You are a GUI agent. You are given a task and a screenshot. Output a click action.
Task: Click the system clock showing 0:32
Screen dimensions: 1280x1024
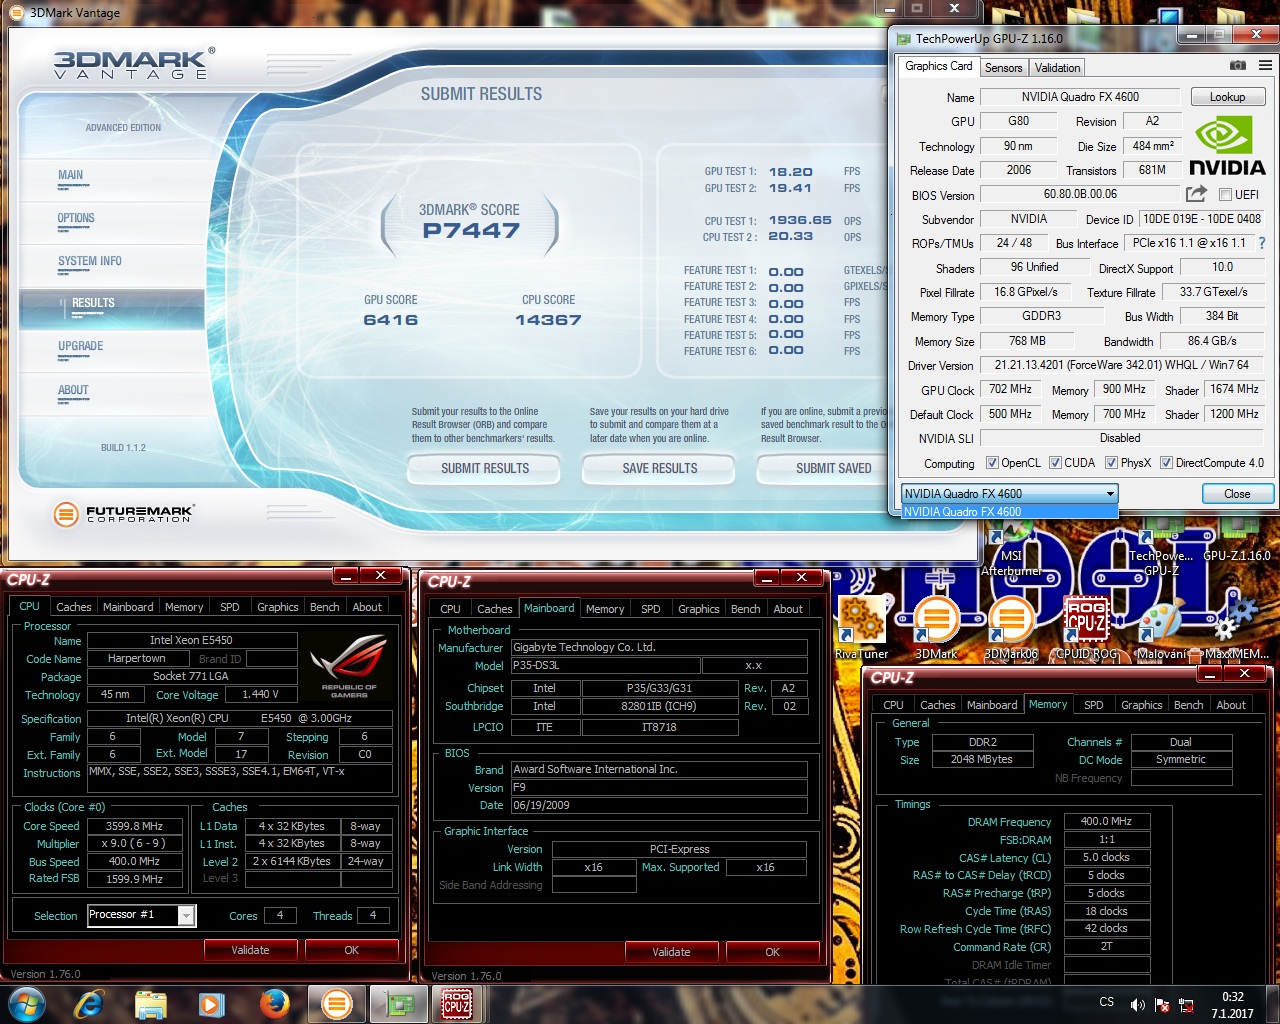point(1232,997)
